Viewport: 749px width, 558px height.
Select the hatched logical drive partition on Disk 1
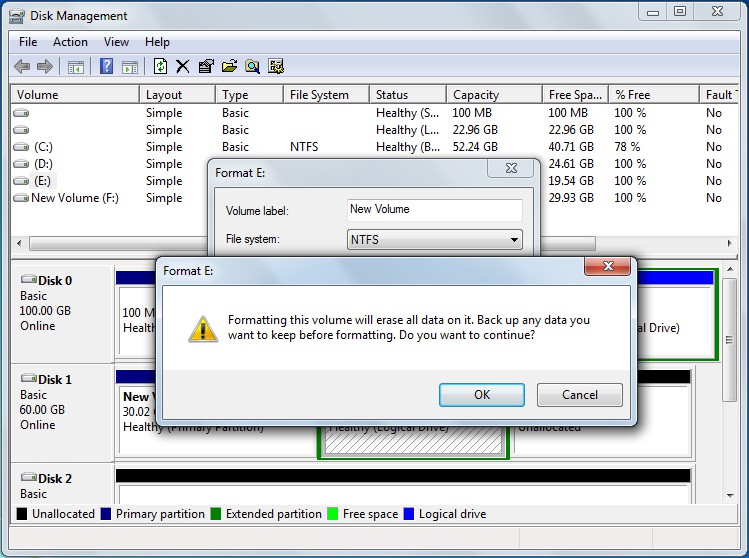(413, 441)
